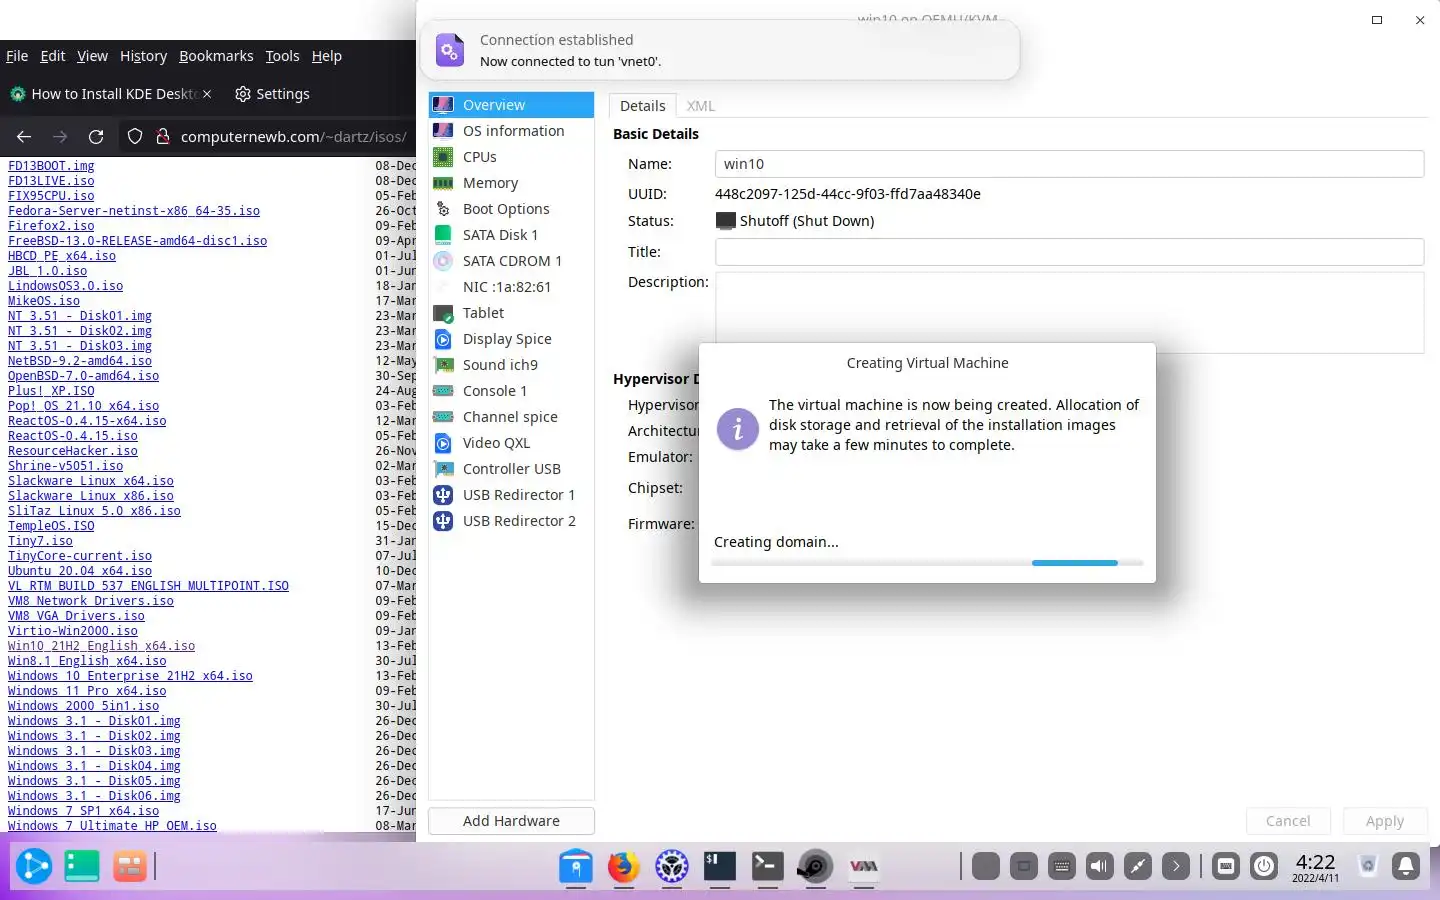The height and width of the screenshot is (900, 1440).
Task: Select USB Redirector 1
Action: pos(511,495)
